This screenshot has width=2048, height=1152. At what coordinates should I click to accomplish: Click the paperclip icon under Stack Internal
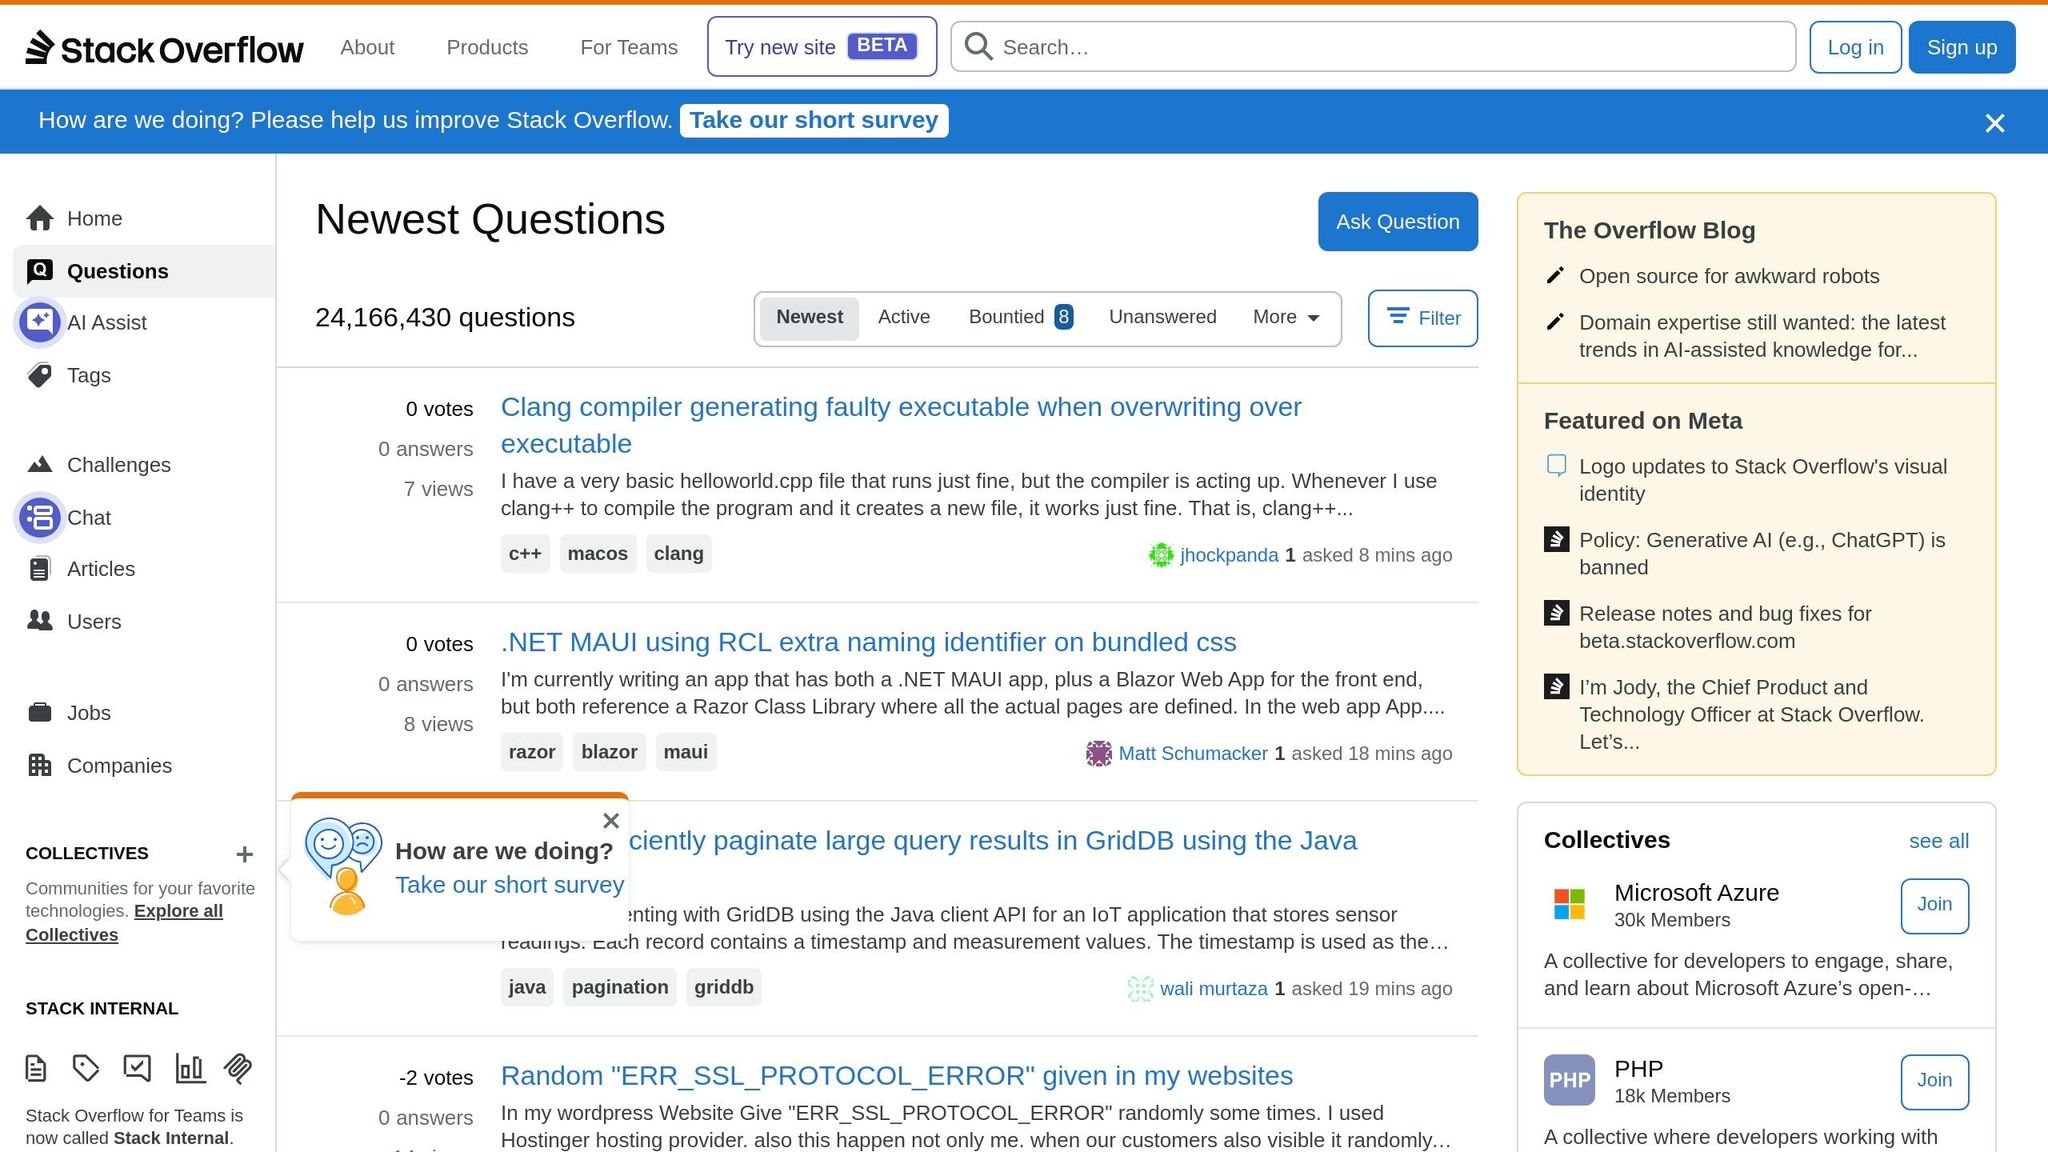click(x=237, y=1068)
